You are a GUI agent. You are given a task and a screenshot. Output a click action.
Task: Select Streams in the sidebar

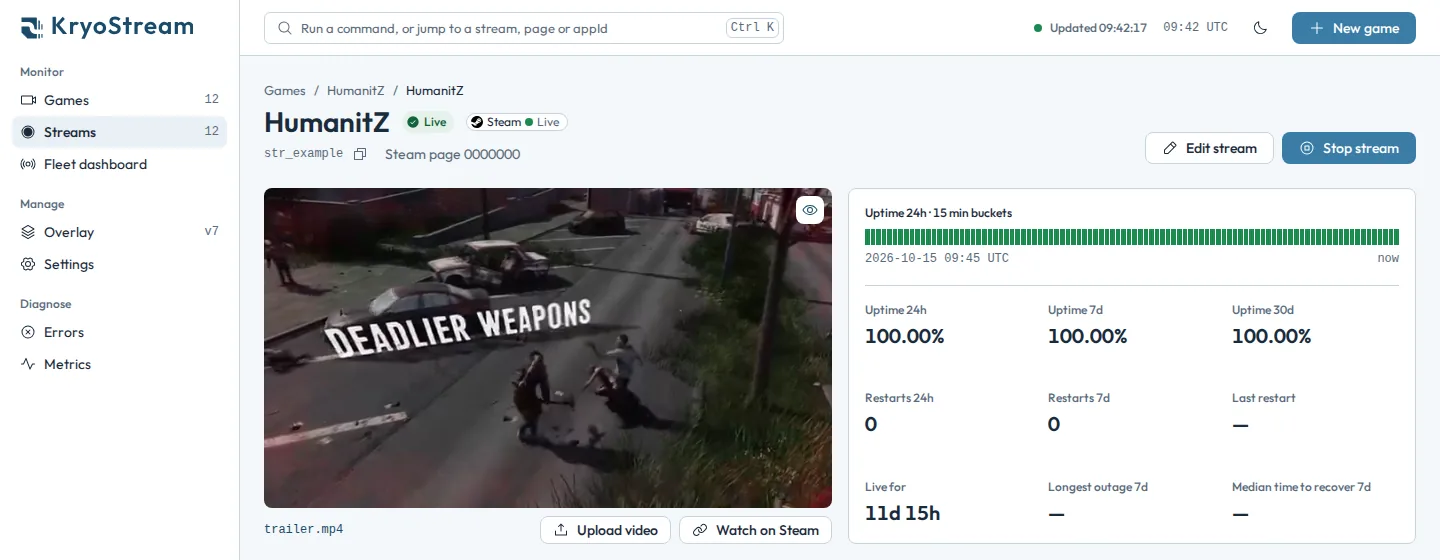[119, 132]
